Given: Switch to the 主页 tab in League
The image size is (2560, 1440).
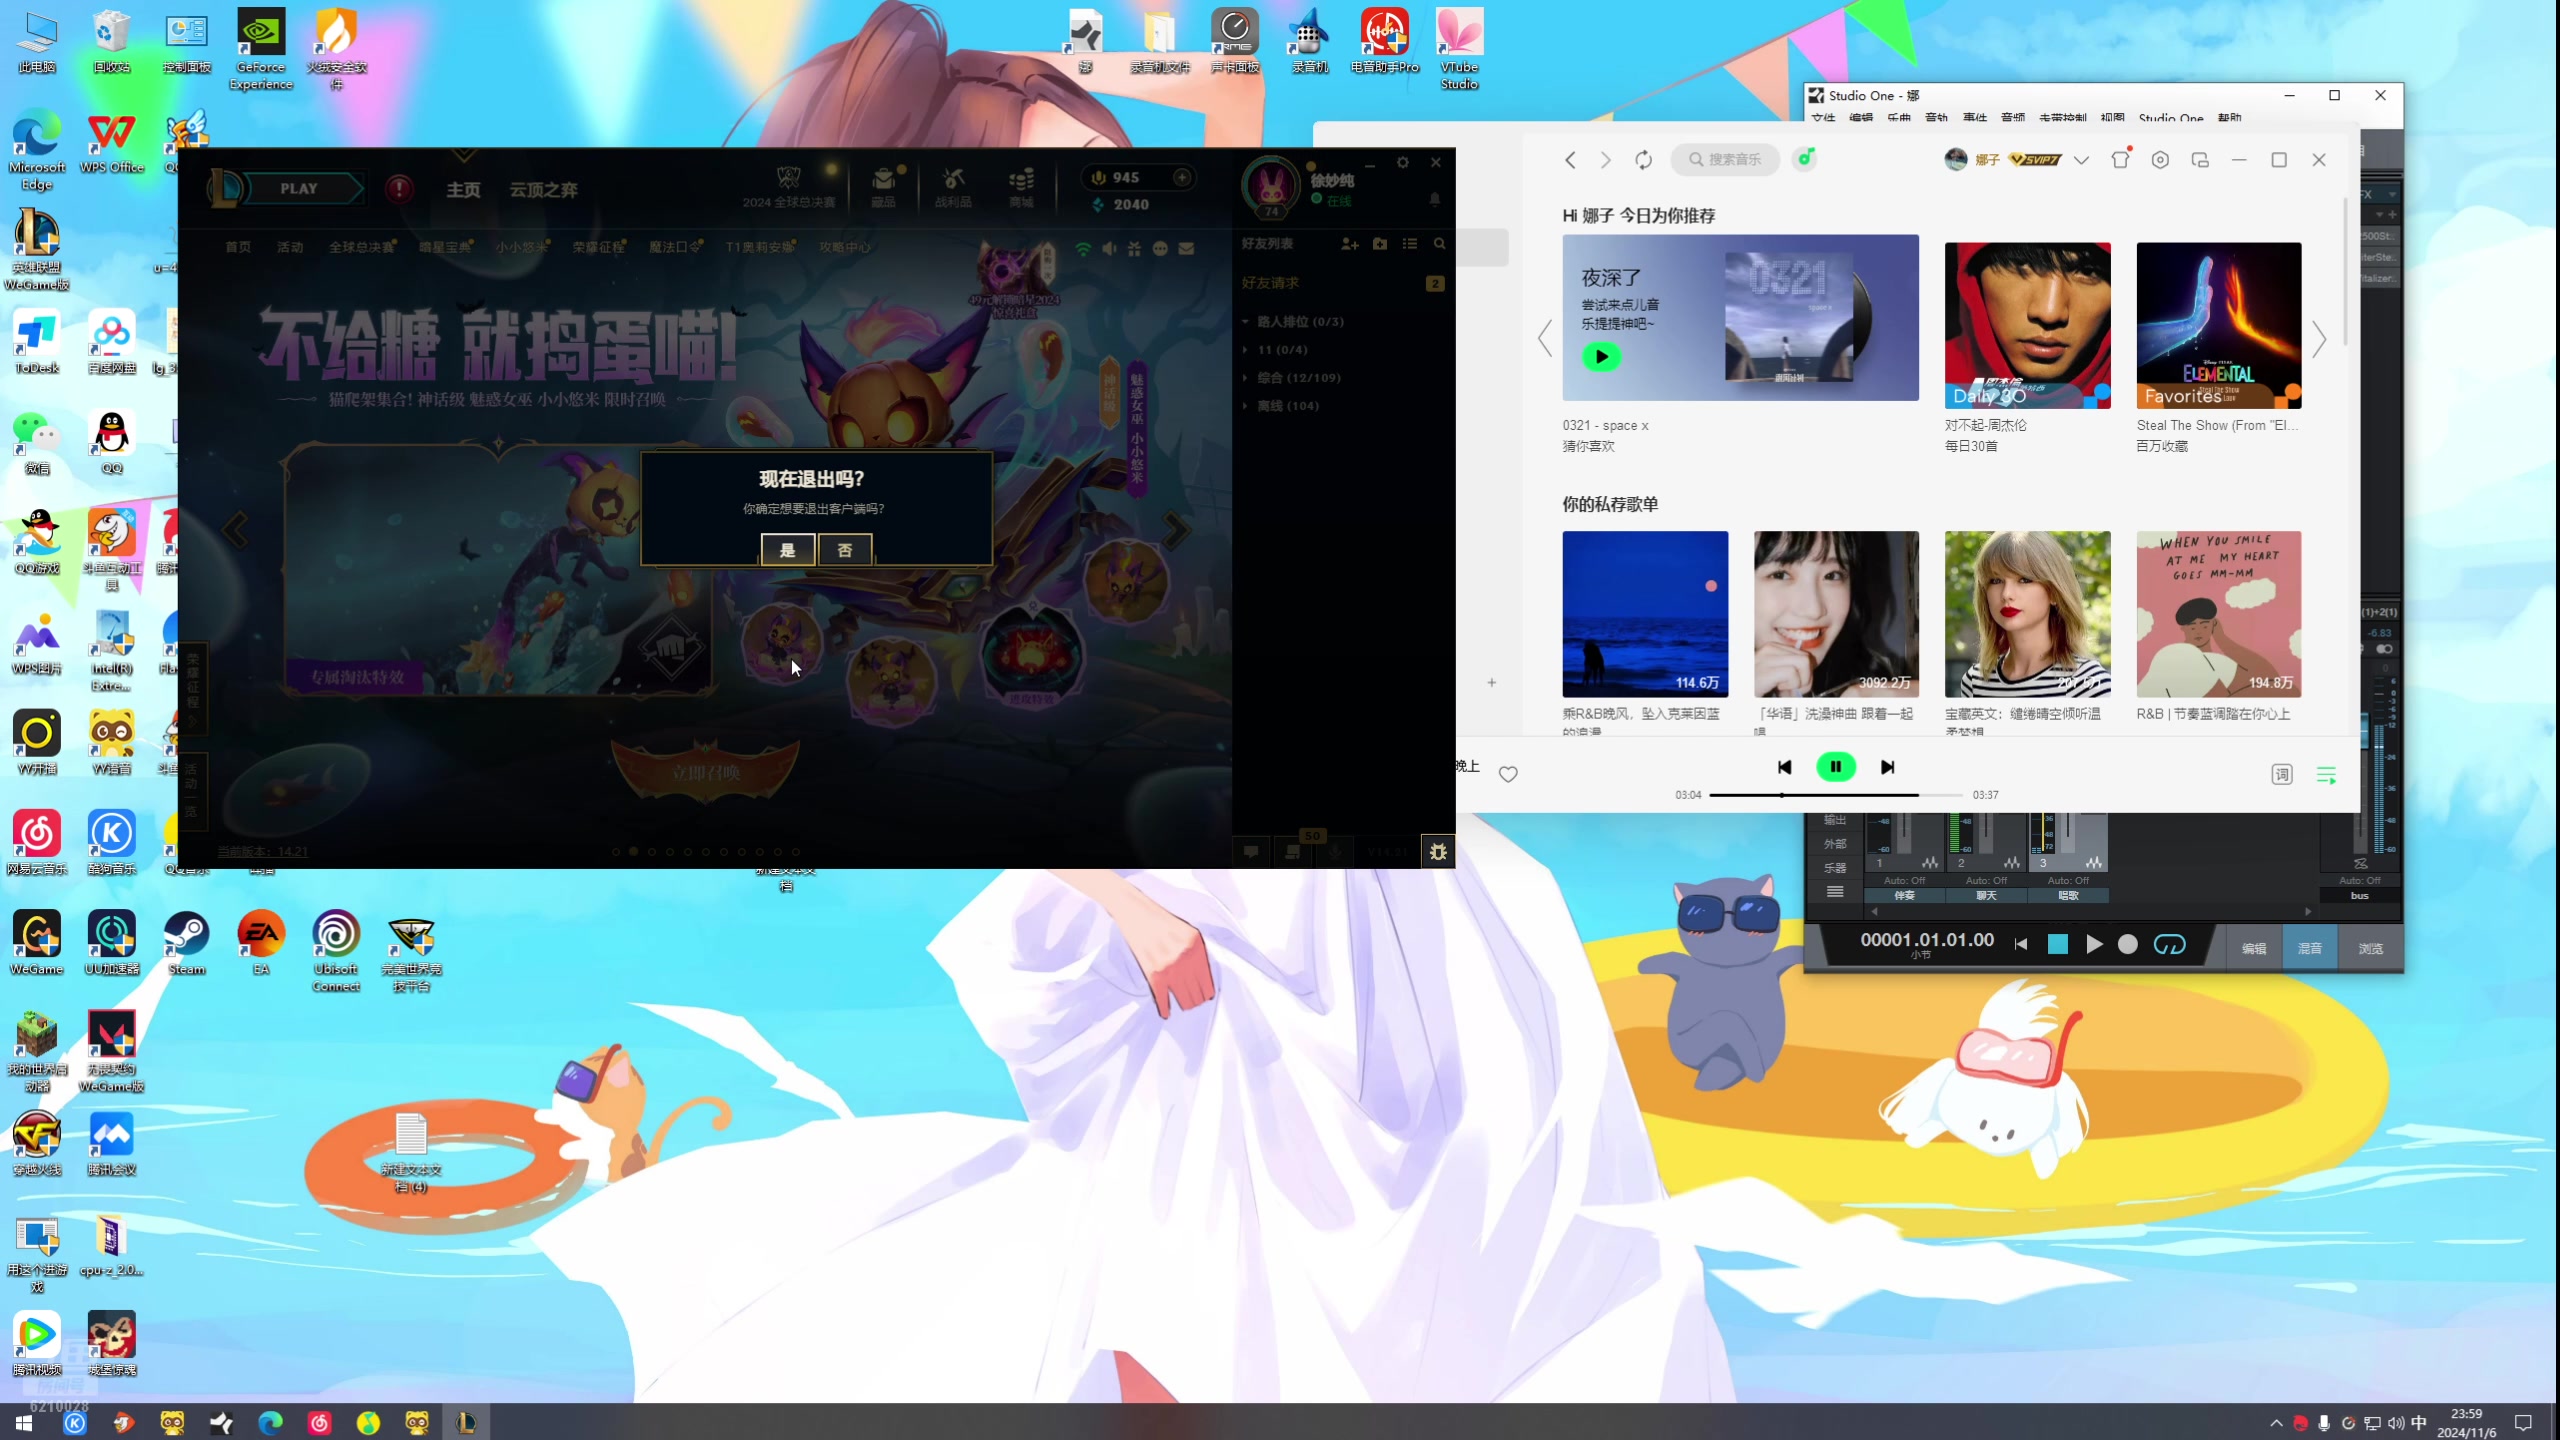Looking at the screenshot, I should pyautogui.click(x=463, y=189).
